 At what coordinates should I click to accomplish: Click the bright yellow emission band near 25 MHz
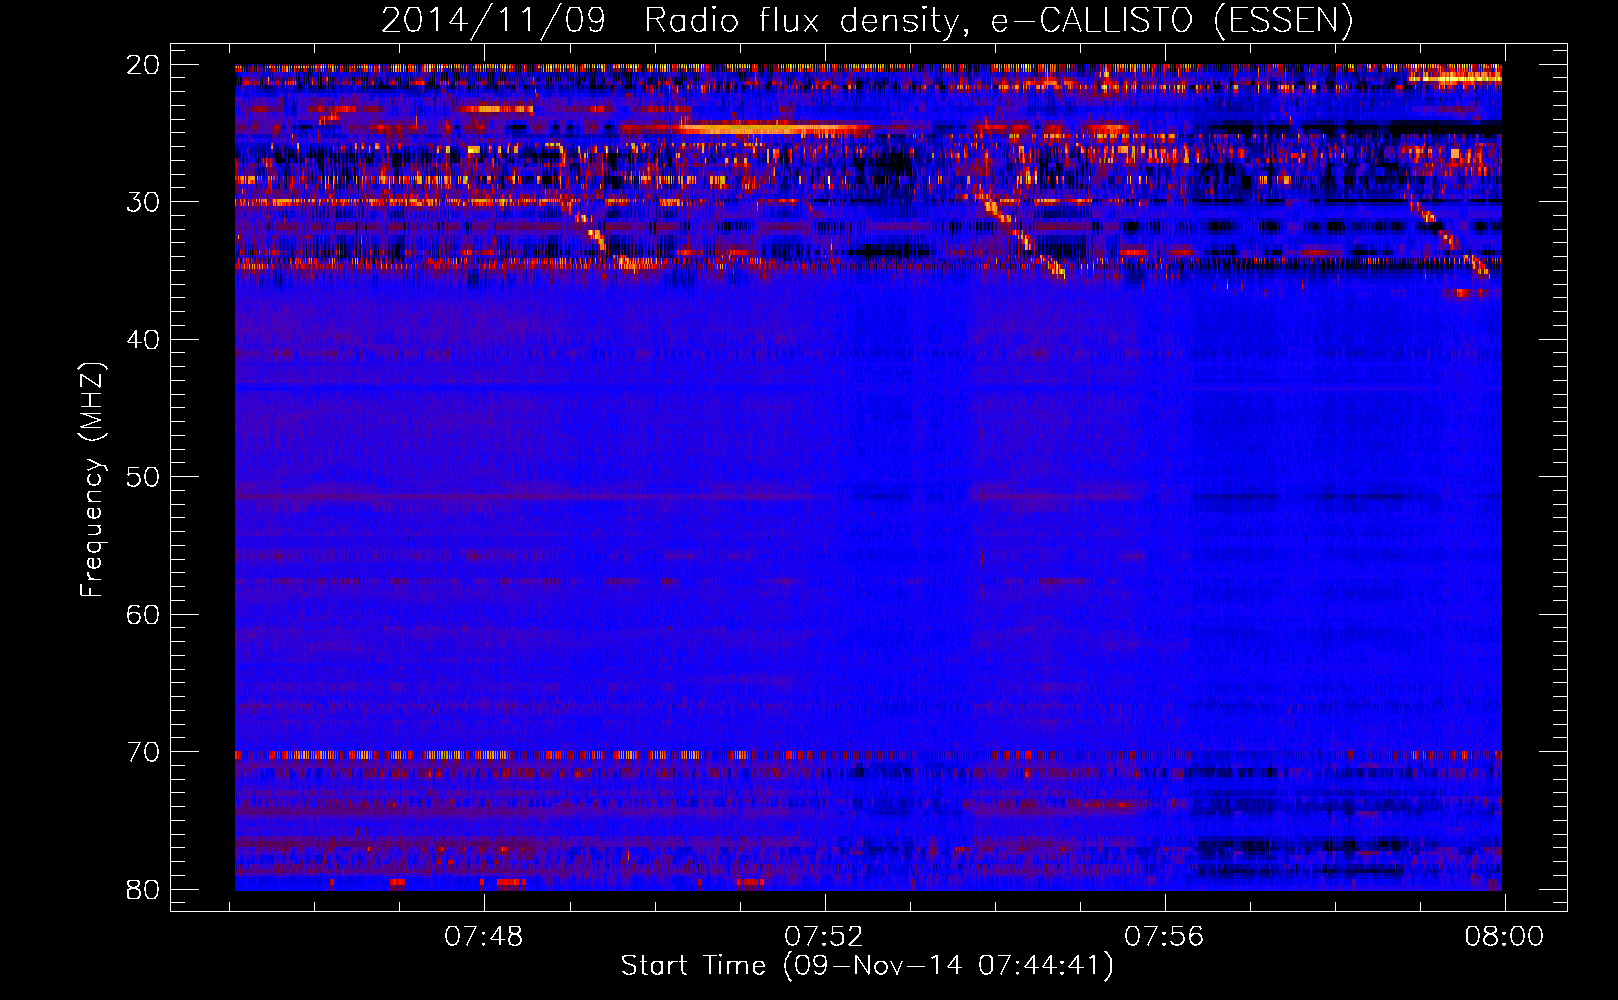[770, 128]
